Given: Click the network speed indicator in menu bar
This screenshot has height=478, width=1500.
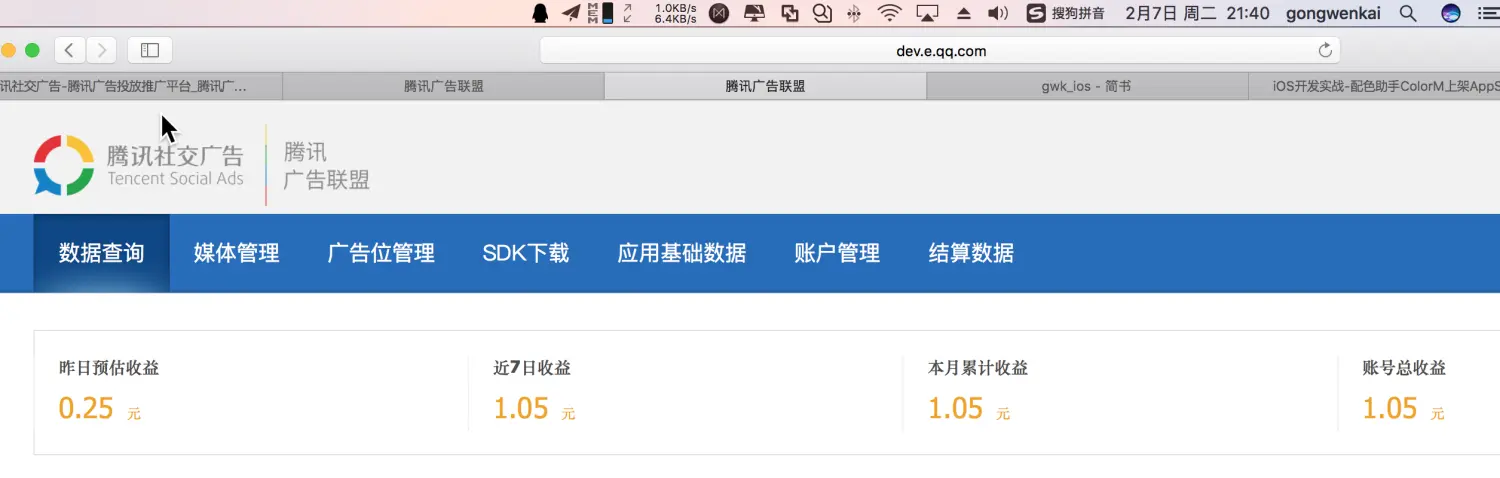Looking at the screenshot, I should 676,13.
